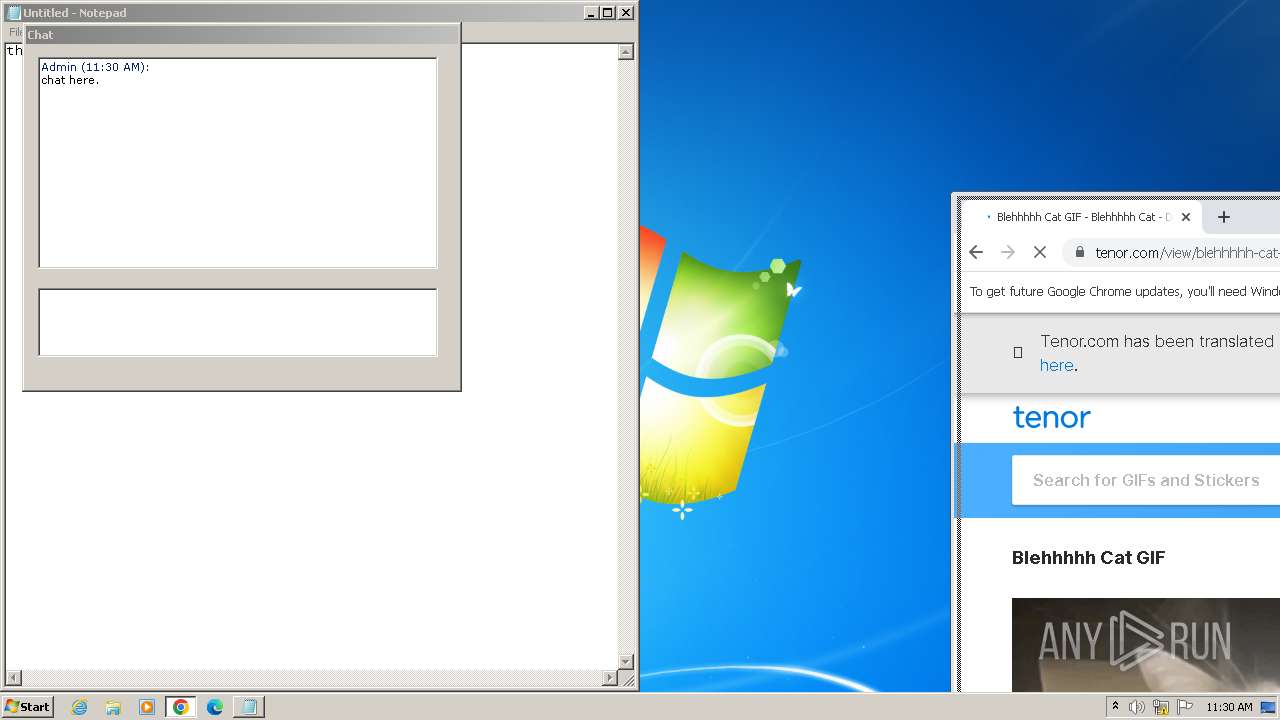Image resolution: width=1280 pixels, height=720 pixels.
Task: Stop loading the page in Chrome
Action: [x=1040, y=252]
